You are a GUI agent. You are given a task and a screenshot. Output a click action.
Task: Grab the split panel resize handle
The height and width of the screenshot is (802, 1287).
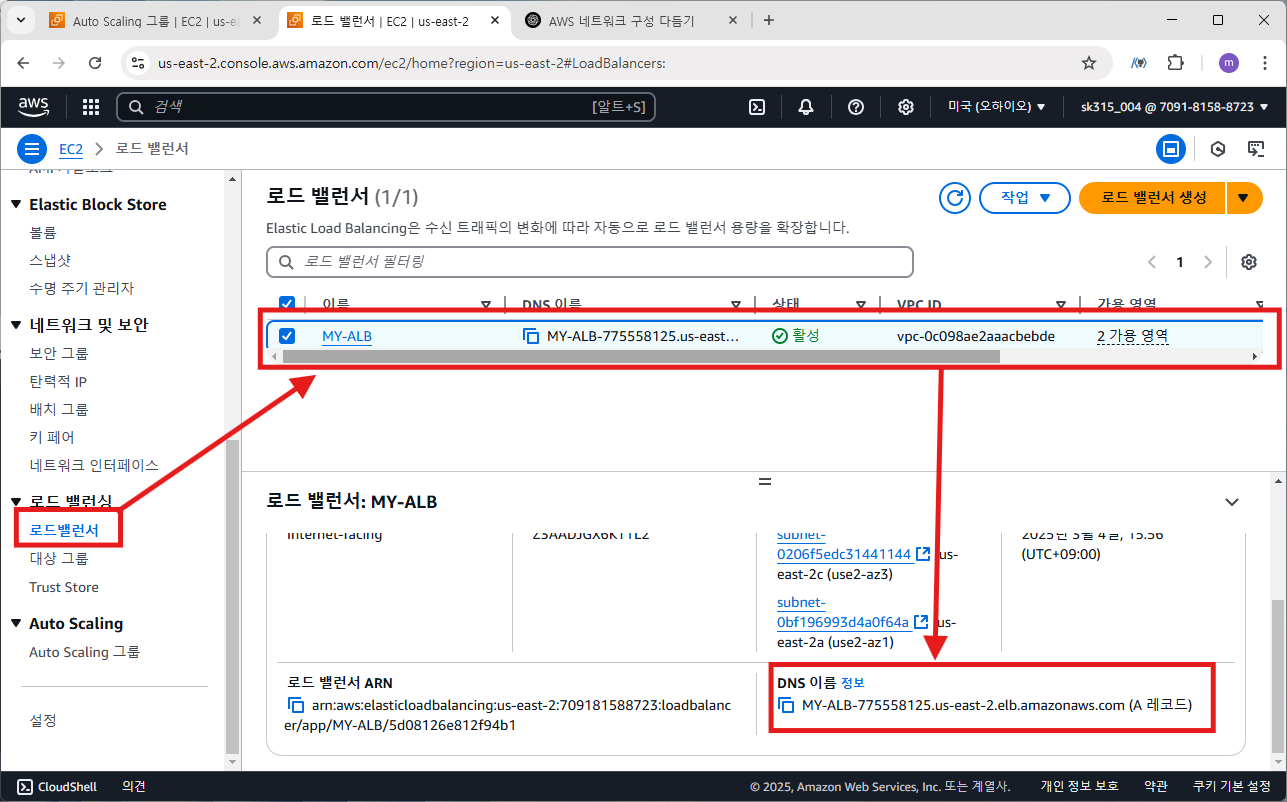pos(765,481)
